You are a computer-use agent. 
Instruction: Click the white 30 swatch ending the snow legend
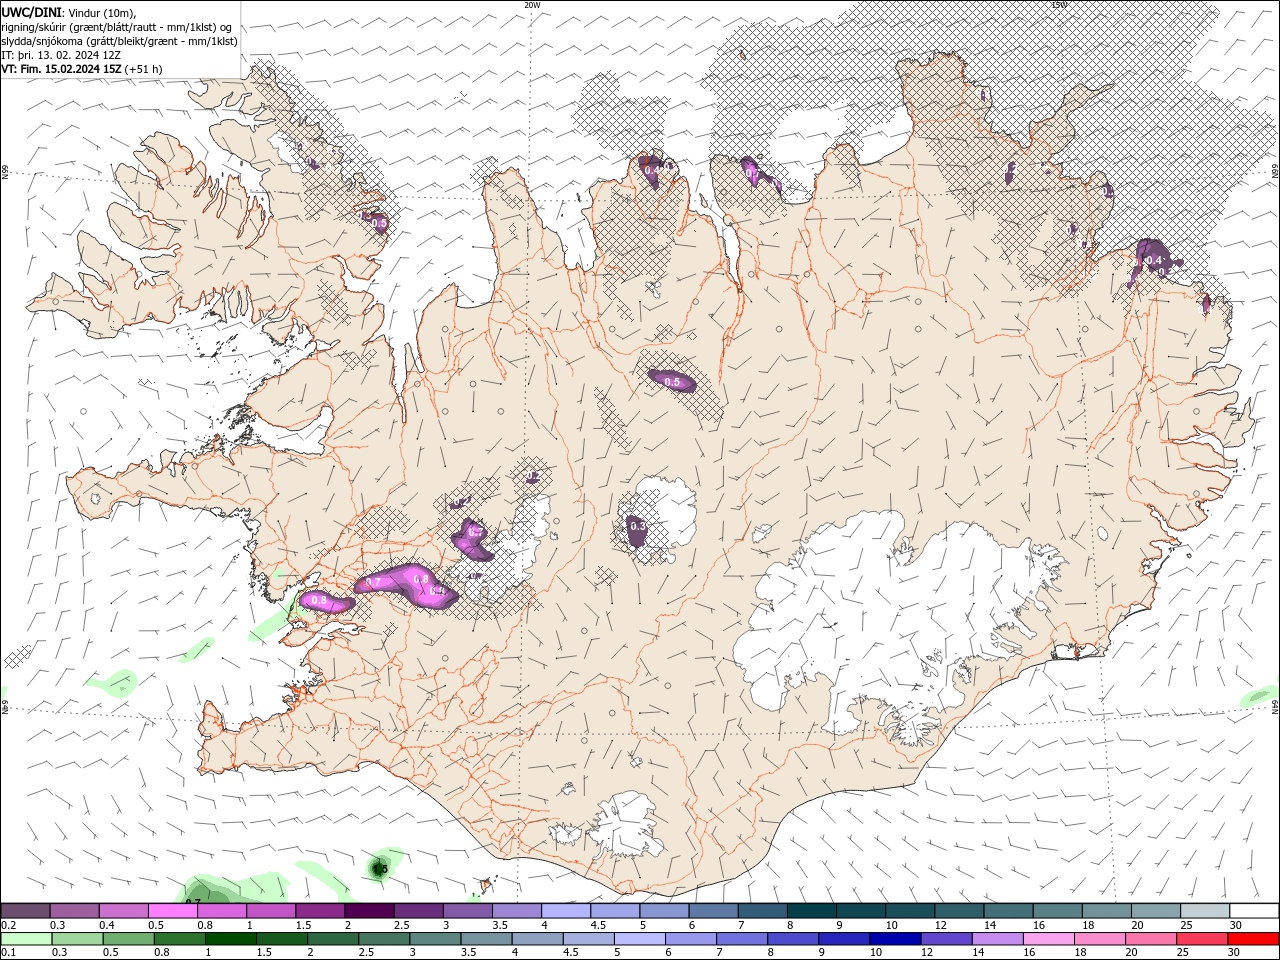pos(1254,911)
